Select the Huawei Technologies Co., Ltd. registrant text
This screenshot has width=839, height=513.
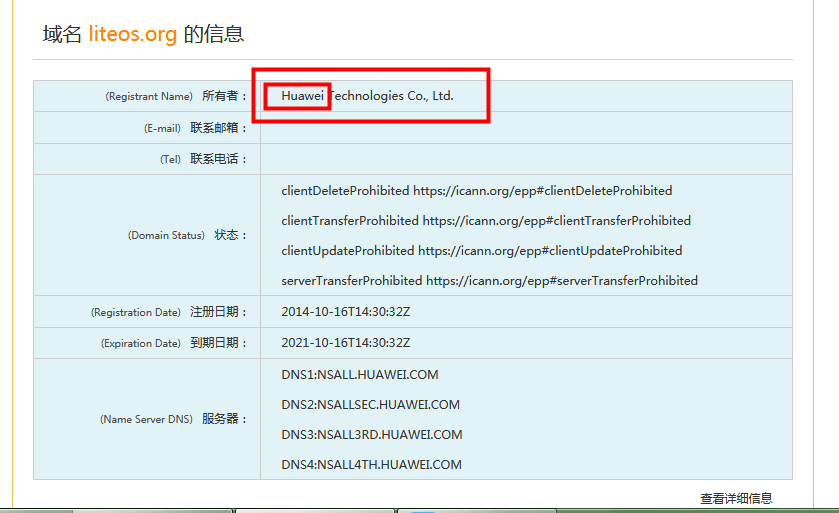[x=367, y=96]
